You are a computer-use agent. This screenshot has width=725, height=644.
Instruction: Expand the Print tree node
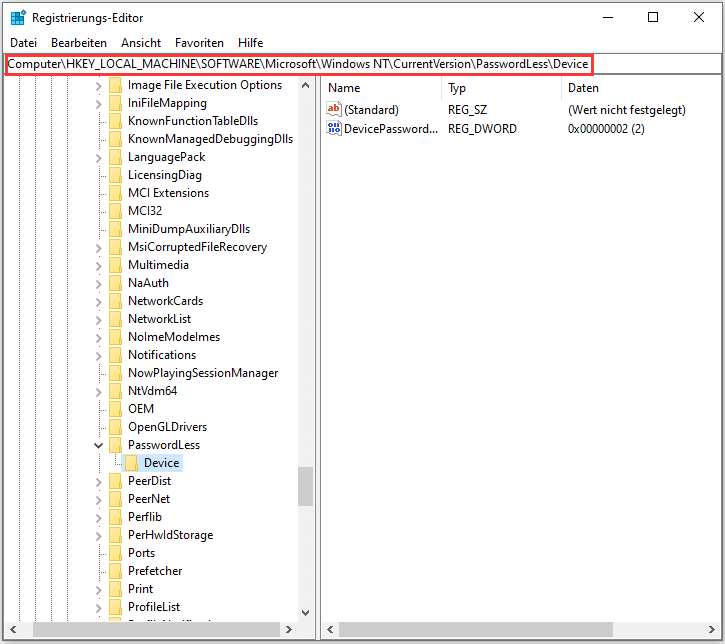click(x=98, y=589)
